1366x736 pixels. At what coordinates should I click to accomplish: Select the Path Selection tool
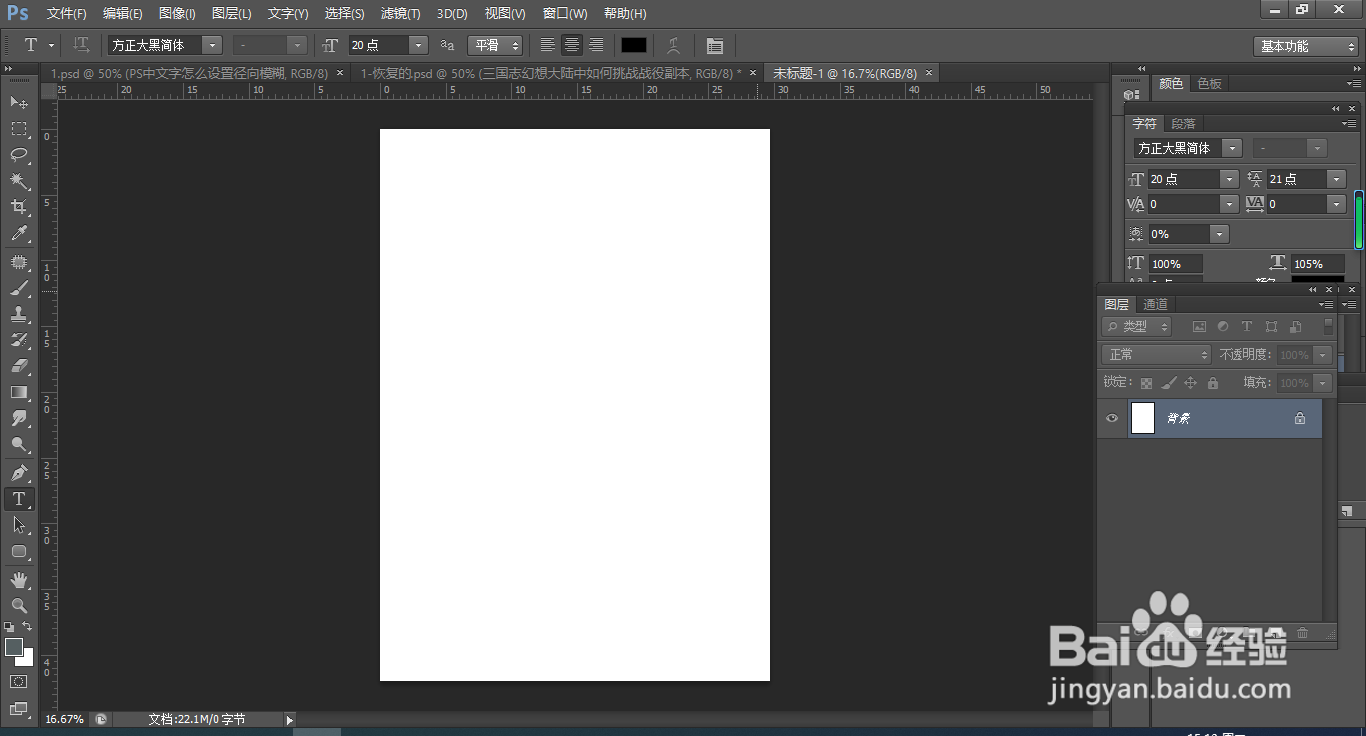pos(19,524)
